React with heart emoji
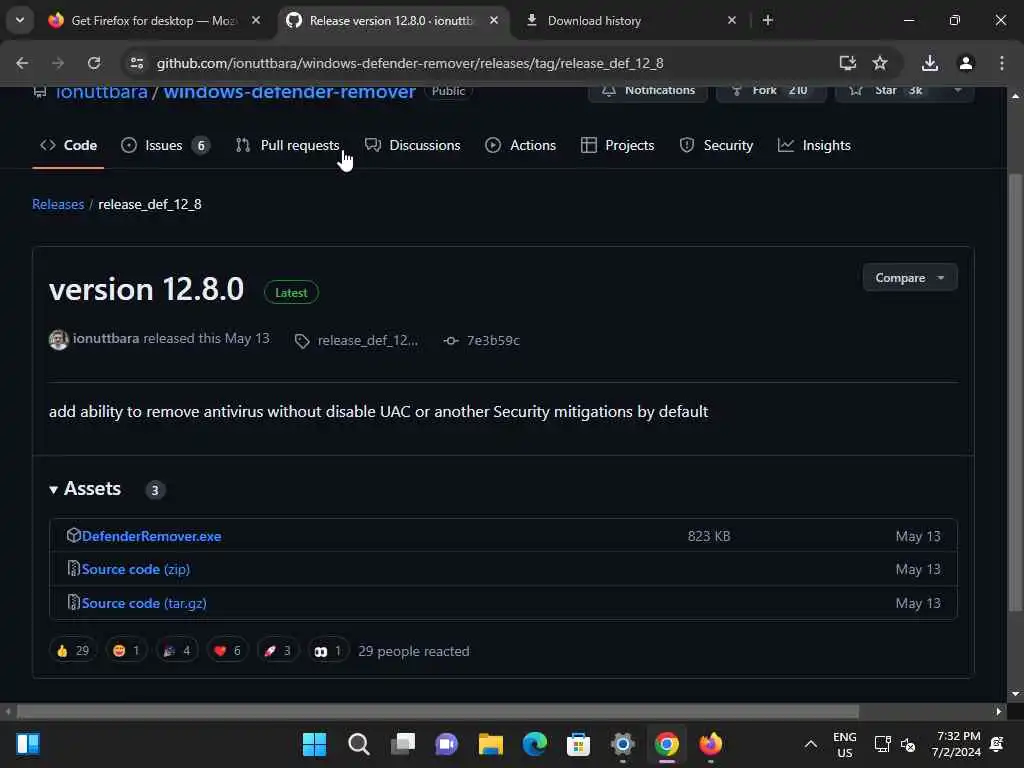1024x768 pixels. click(x=227, y=650)
